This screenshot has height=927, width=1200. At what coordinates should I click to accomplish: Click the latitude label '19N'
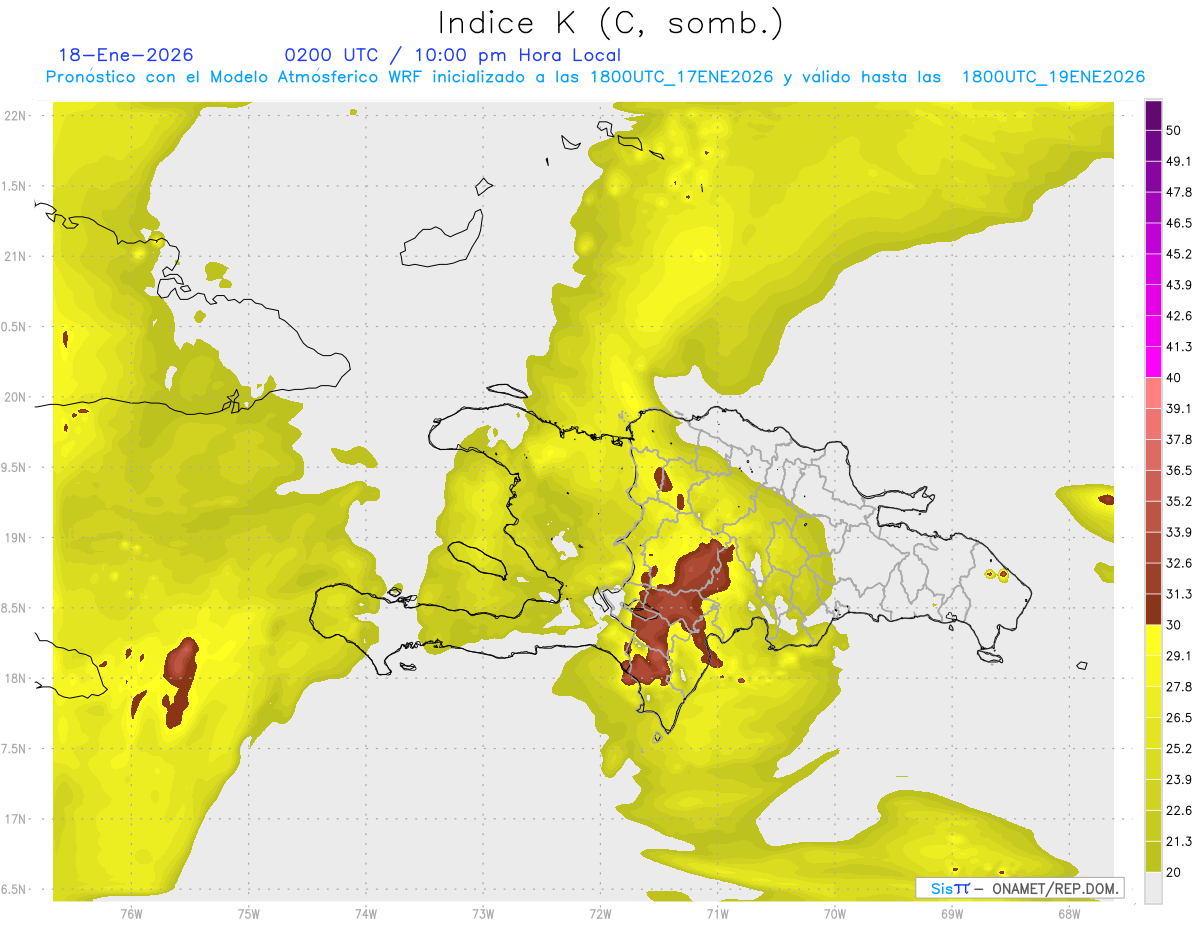[x=16, y=538]
